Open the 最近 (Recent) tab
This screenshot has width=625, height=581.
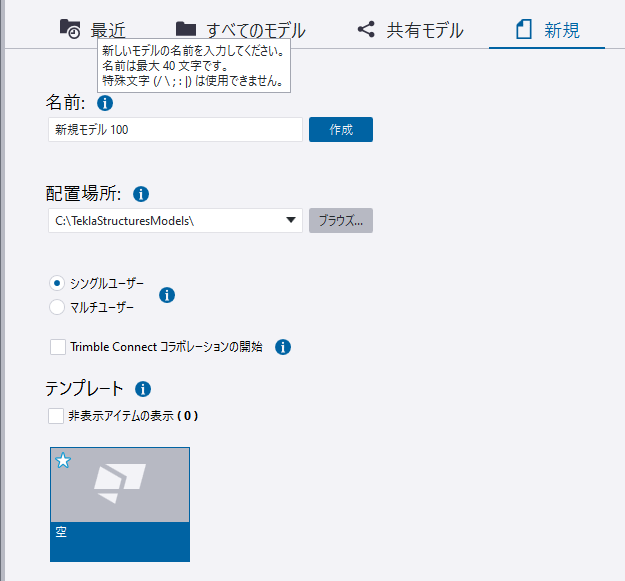[92, 29]
